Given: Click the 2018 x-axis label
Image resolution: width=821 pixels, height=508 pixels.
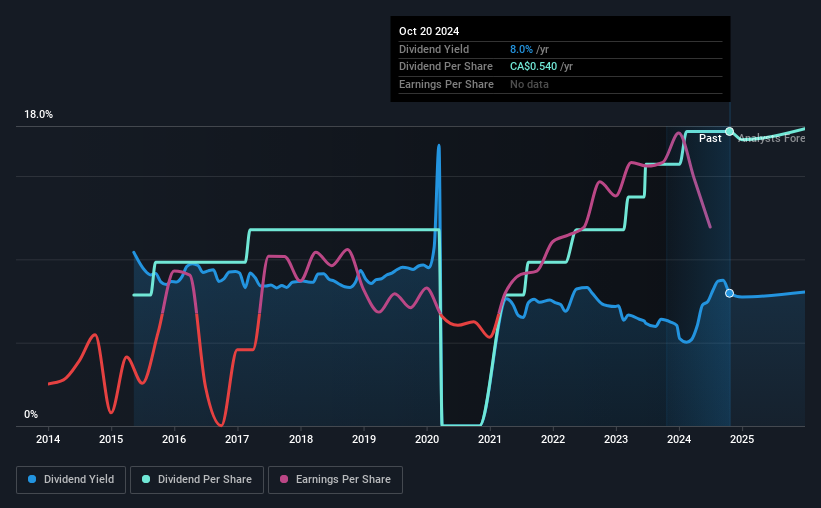Looking at the screenshot, I should (301, 439).
